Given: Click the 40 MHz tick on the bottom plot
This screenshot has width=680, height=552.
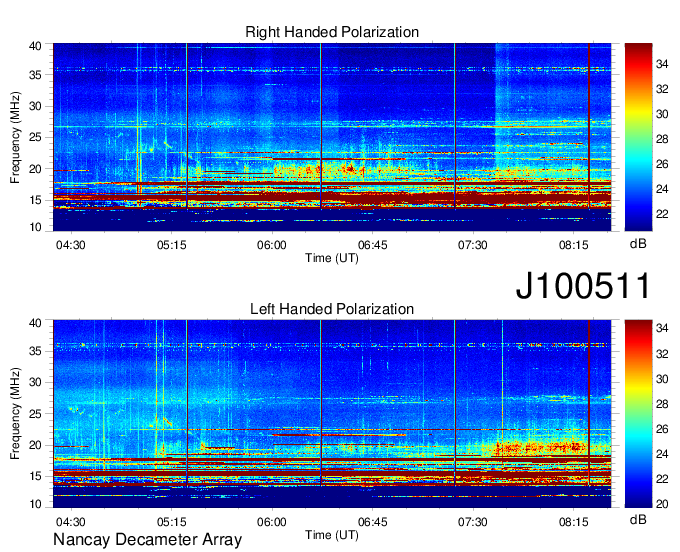Looking at the screenshot, I should [35, 323].
